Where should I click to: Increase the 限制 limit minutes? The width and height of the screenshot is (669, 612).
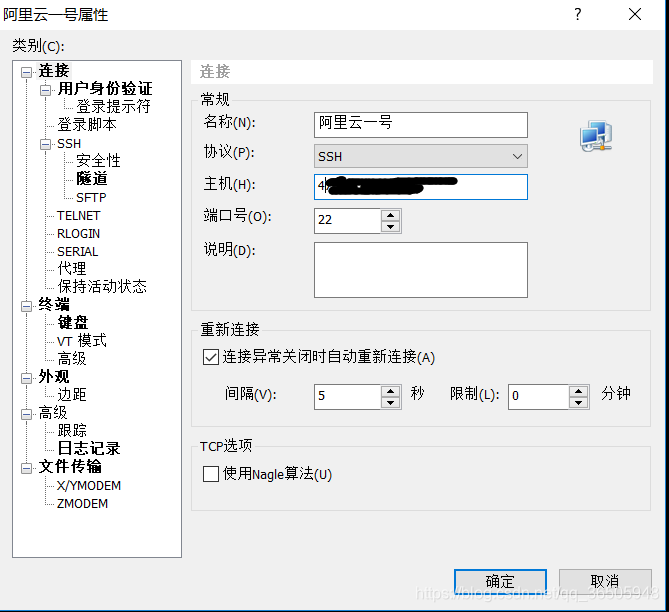click(x=579, y=391)
